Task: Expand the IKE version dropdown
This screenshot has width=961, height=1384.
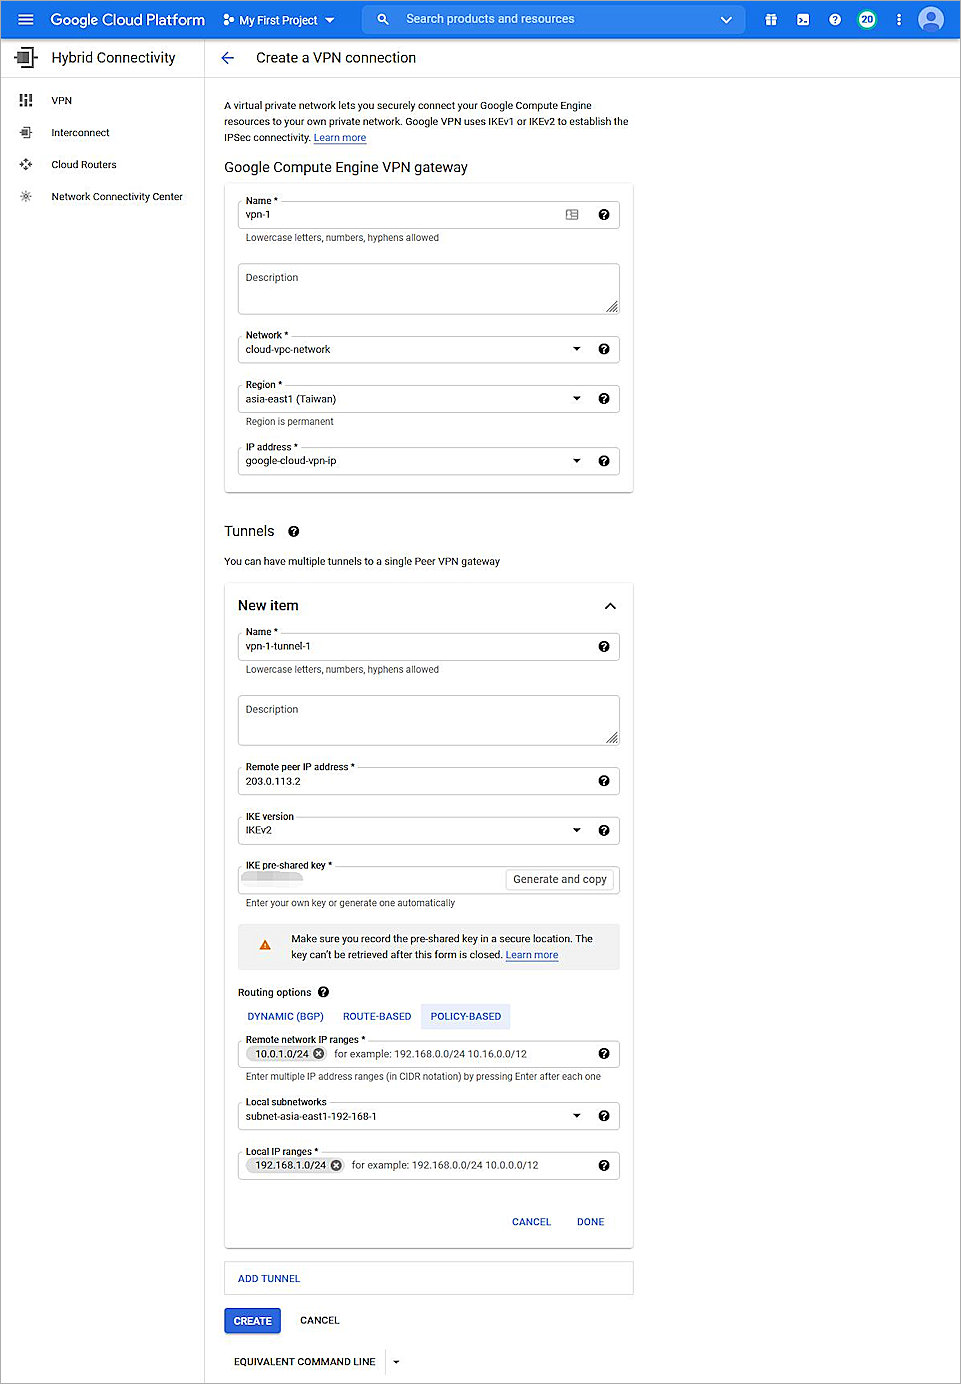Action: (410, 831)
